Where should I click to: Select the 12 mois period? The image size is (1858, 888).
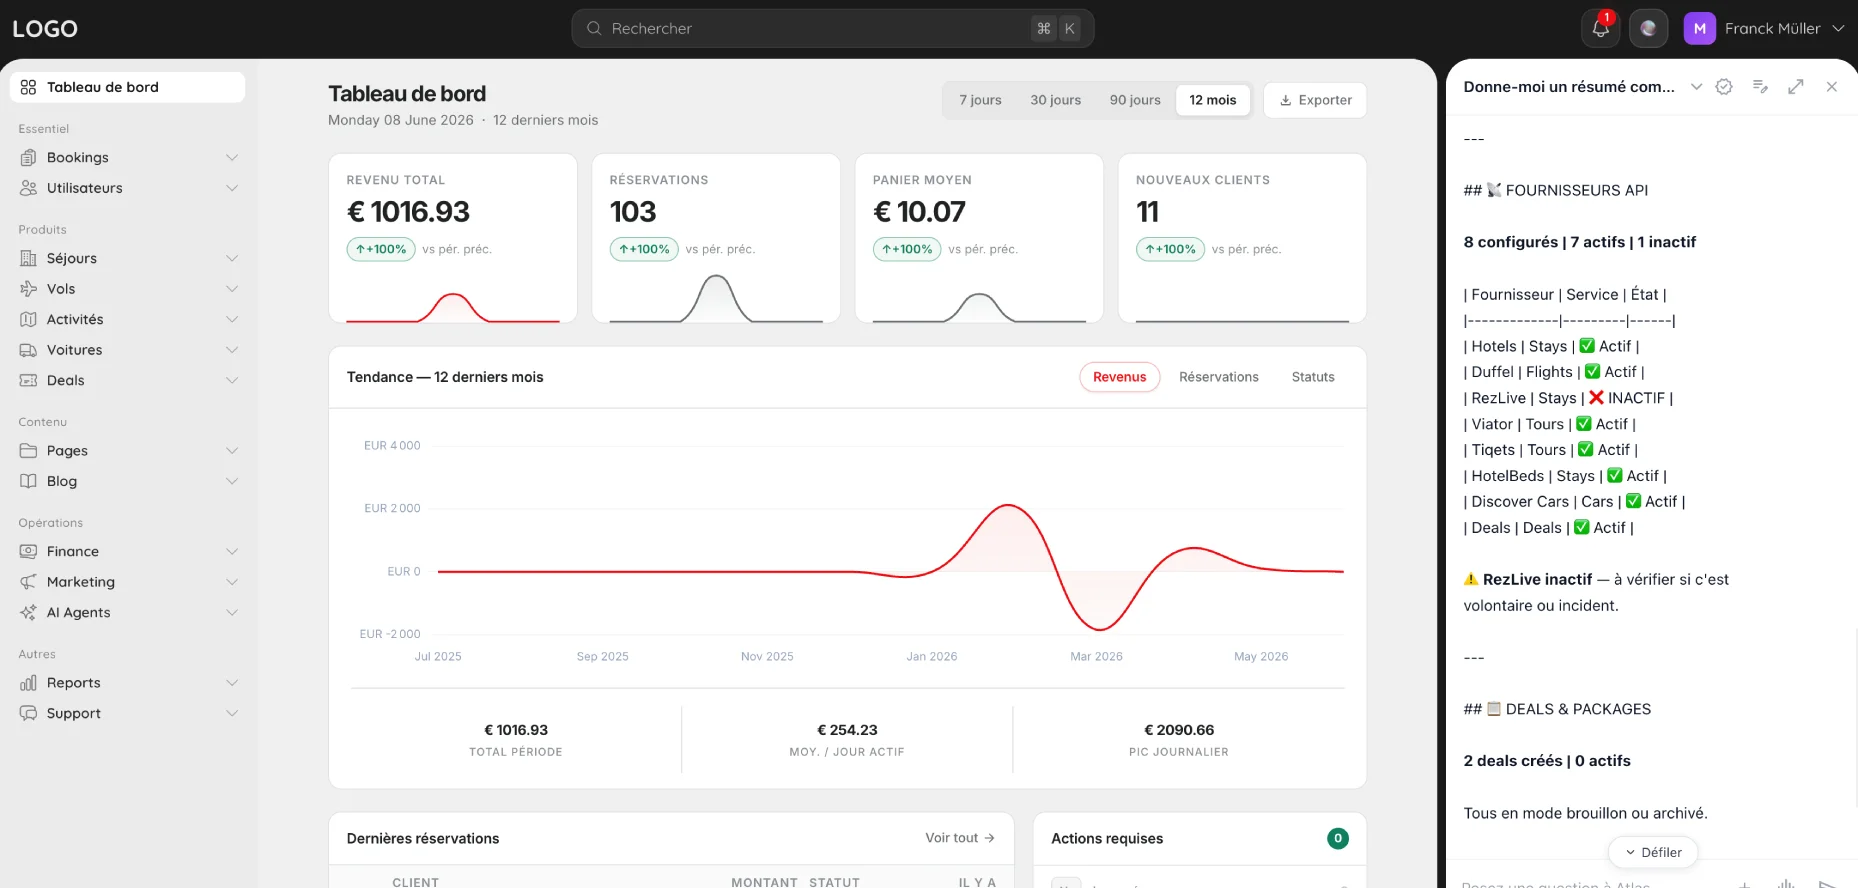(1212, 100)
